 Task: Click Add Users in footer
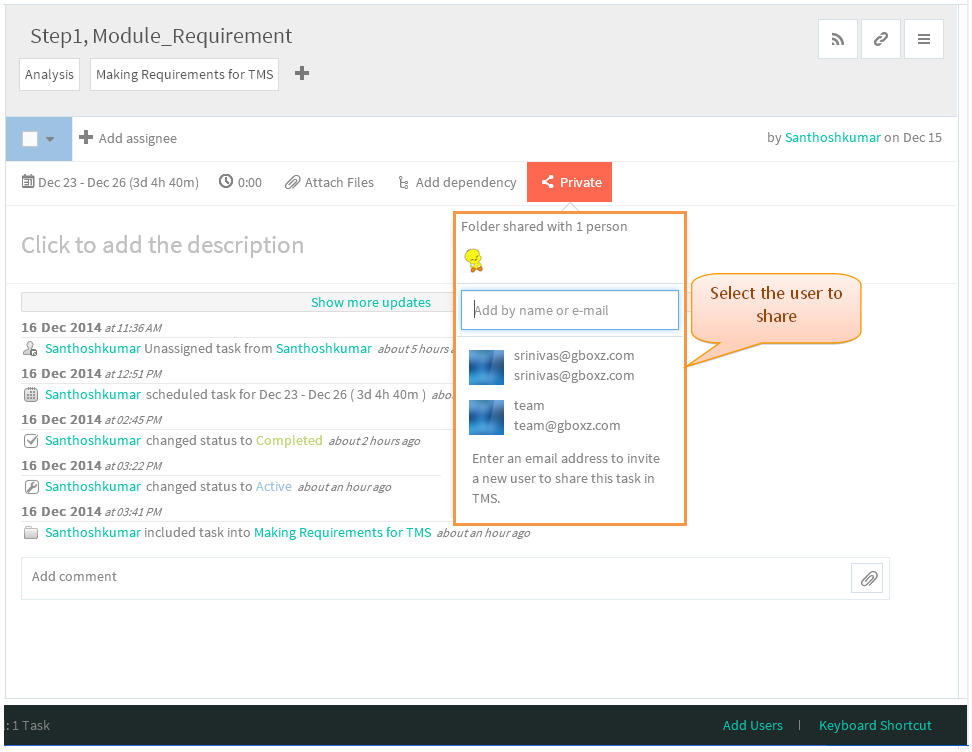753,725
